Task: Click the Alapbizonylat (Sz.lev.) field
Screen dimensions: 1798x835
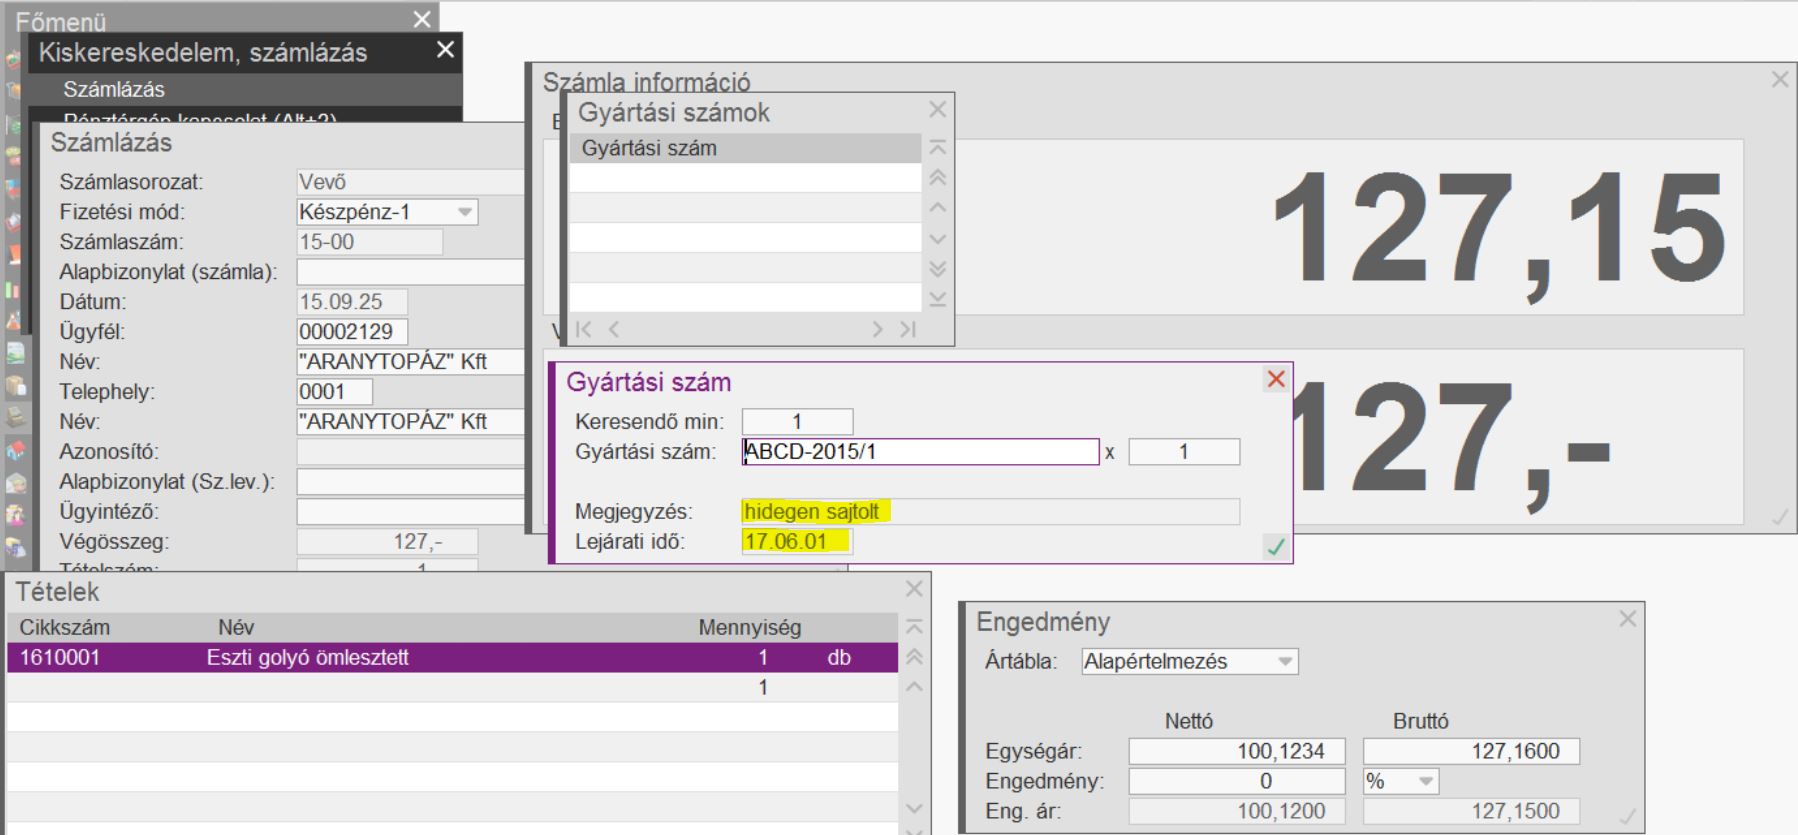Action: click(411, 481)
